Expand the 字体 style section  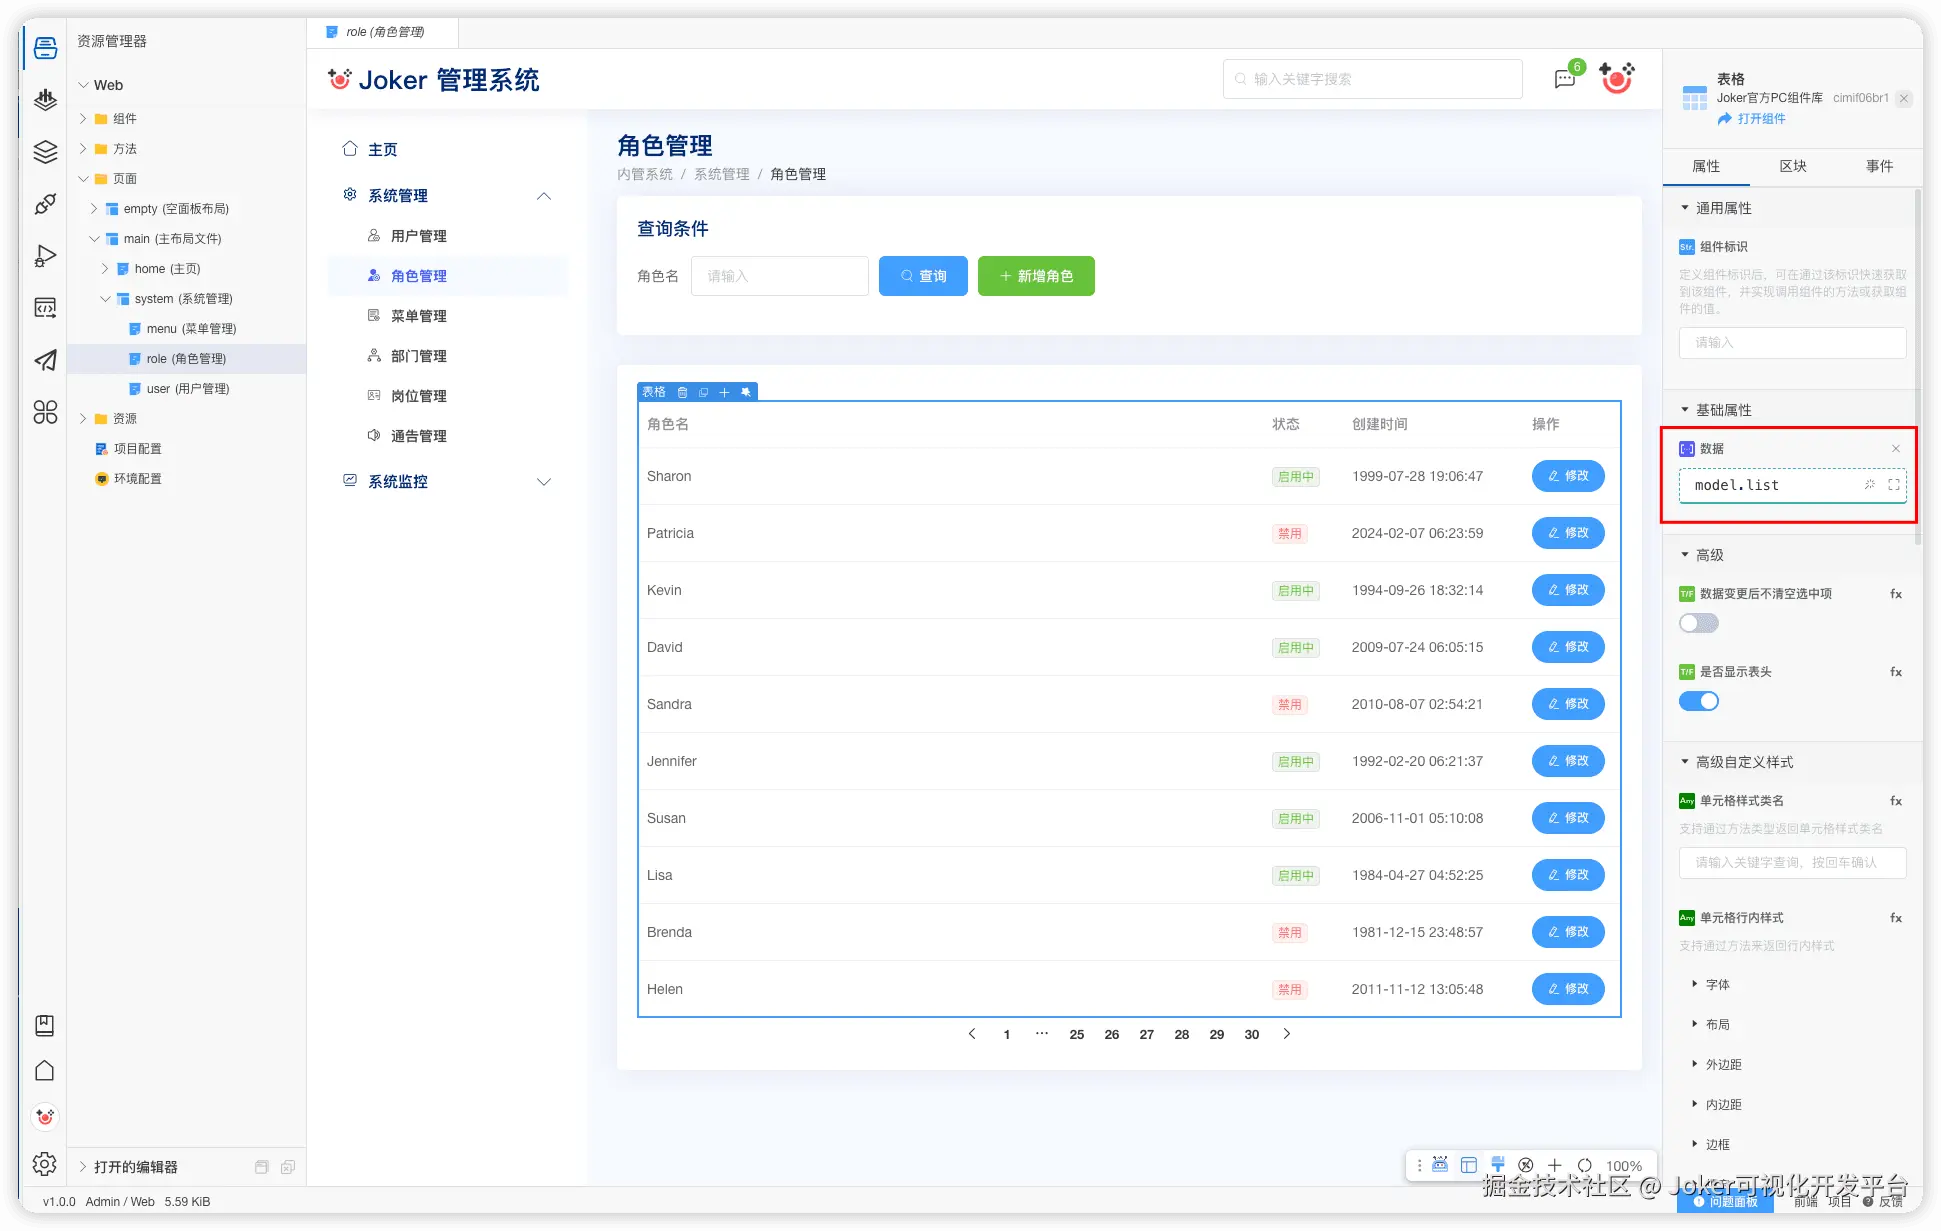1717,984
